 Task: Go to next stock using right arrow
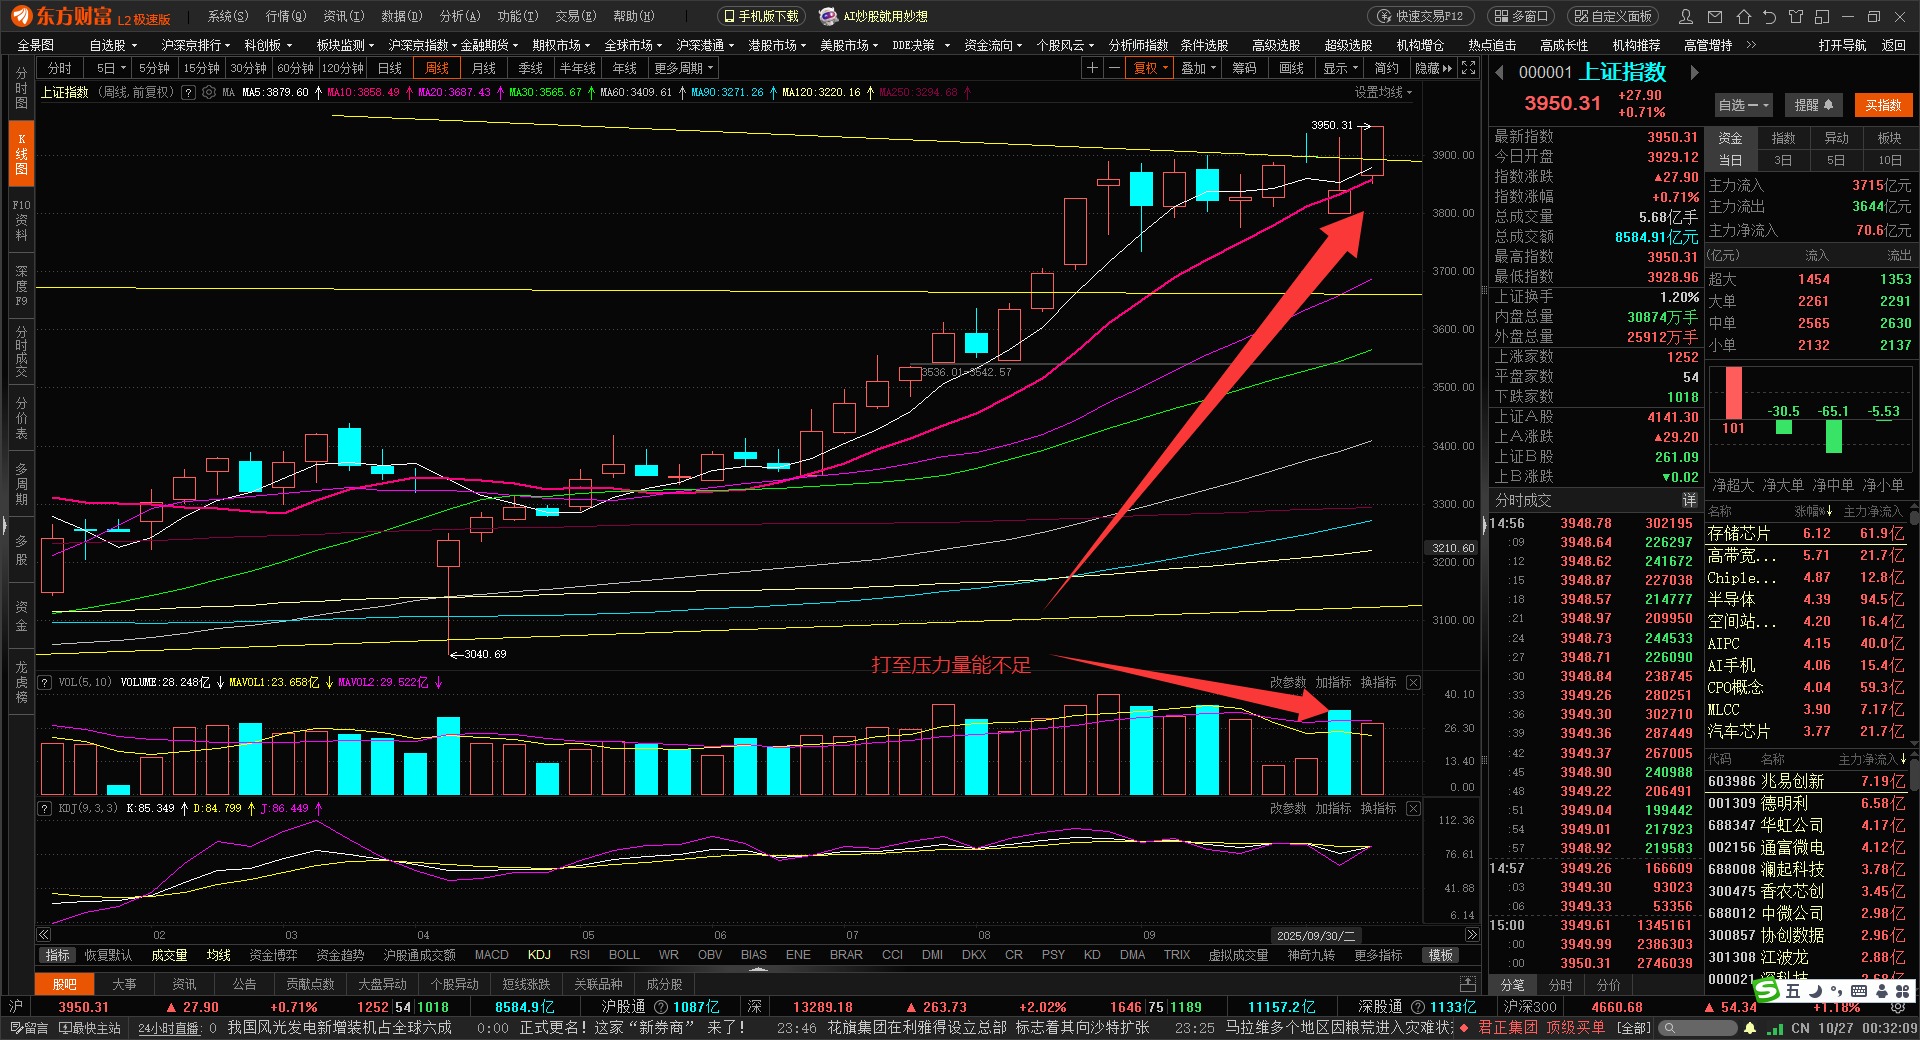point(1694,72)
